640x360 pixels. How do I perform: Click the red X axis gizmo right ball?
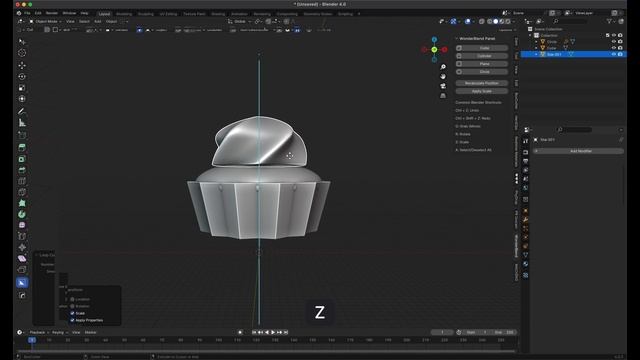pyautogui.click(x=444, y=49)
